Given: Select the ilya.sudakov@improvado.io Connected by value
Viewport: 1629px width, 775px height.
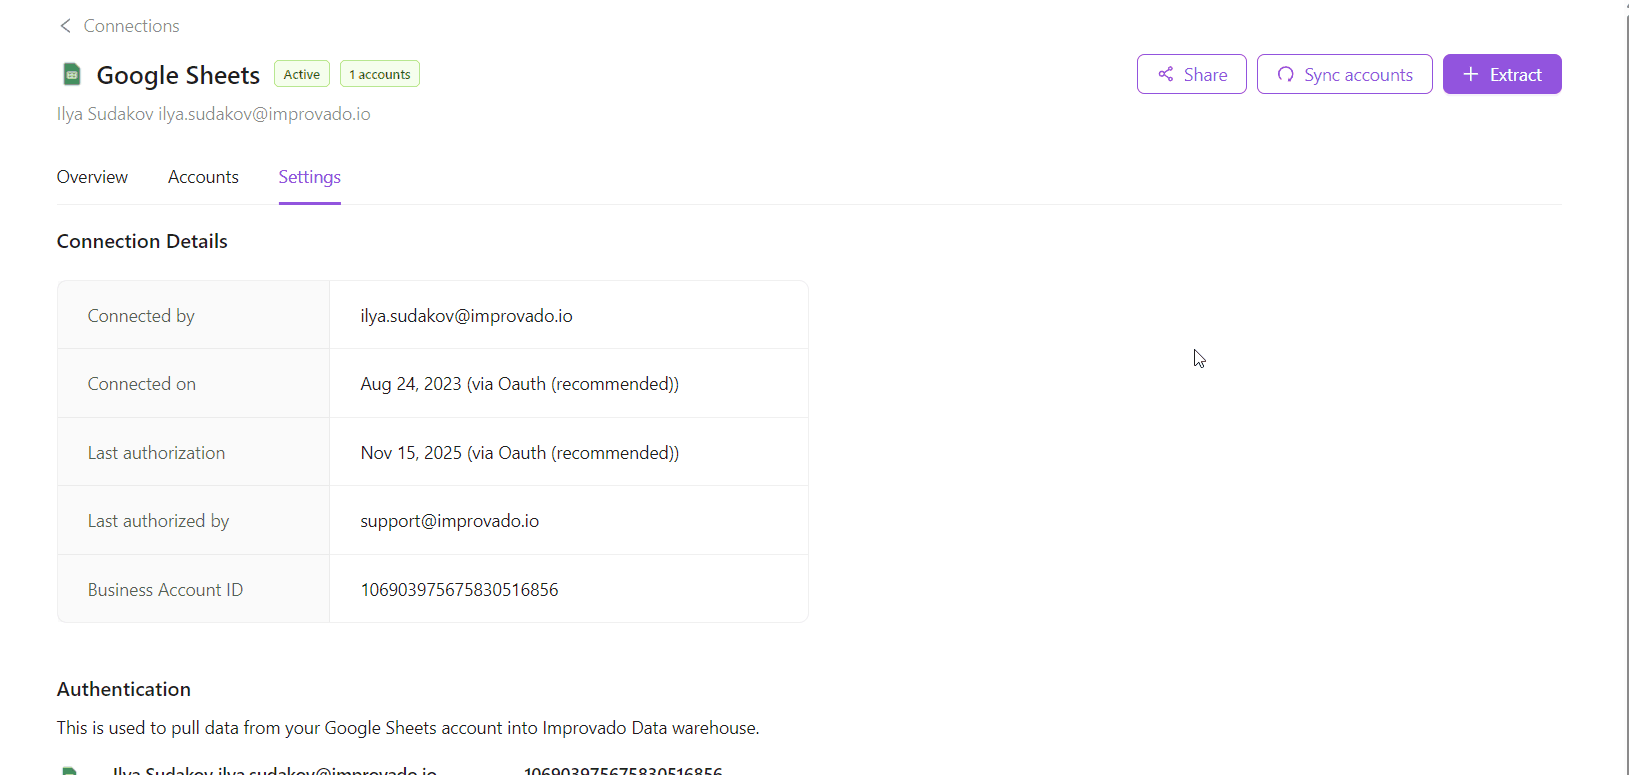Looking at the screenshot, I should [x=467, y=316].
